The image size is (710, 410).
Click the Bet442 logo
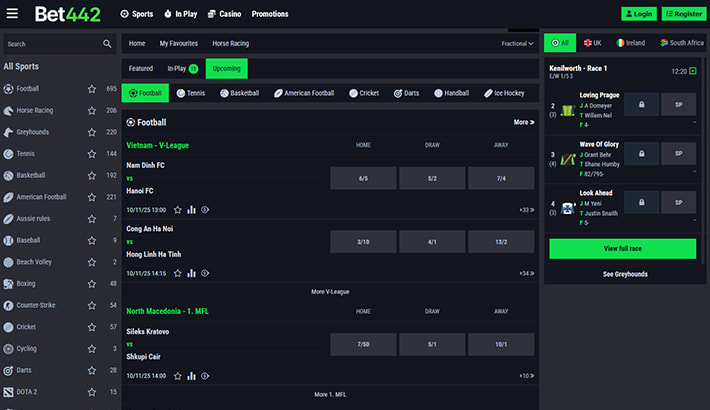[67, 14]
